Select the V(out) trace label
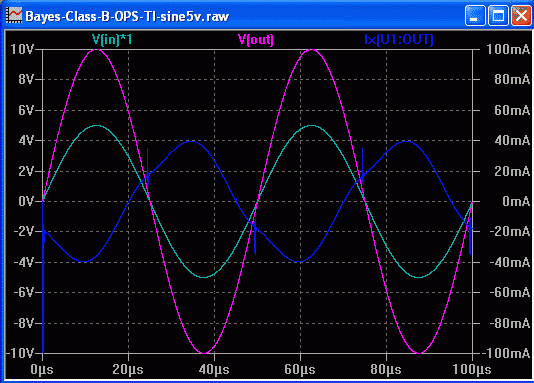The height and width of the screenshot is (383, 534). (256, 40)
